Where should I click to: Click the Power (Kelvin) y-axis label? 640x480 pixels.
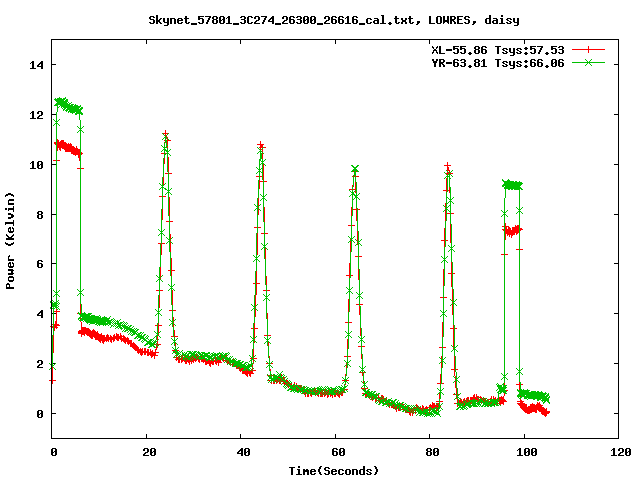coord(10,241)
